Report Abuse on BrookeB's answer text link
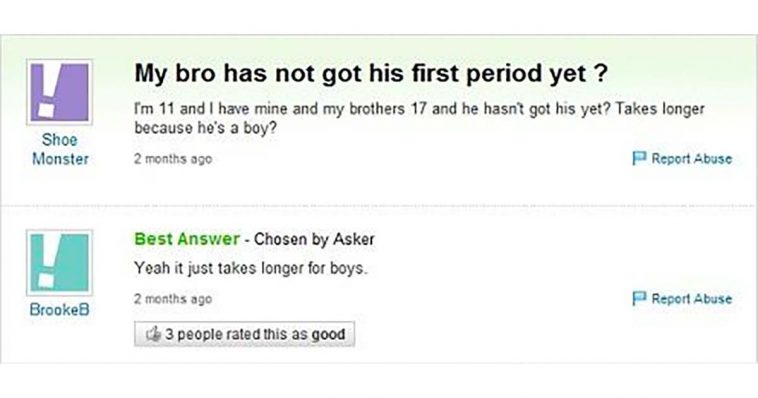Image resolution: width=758 pixels, height=398 pixels. tap(691, 298)
